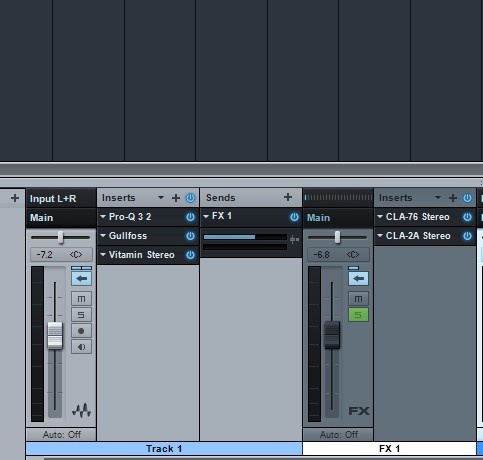Screen dimensions: 483x460
Task: Open CLA-2A Stereo plugin editor
Action: (x=418, y=236)
